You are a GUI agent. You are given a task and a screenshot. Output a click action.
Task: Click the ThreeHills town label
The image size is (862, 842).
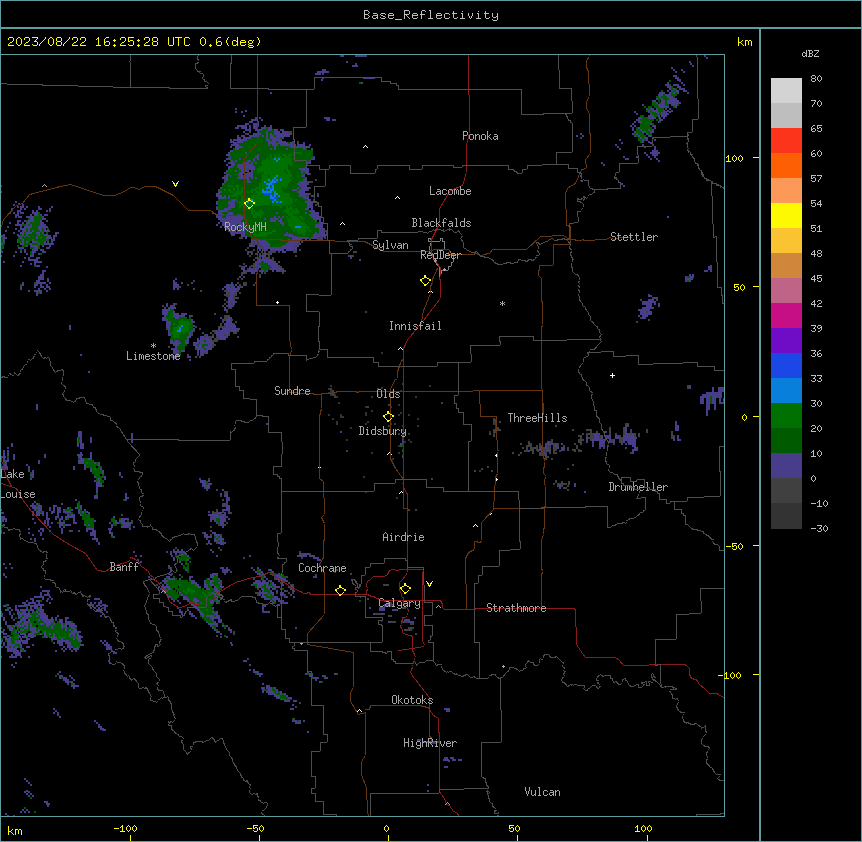pos(537,418)
